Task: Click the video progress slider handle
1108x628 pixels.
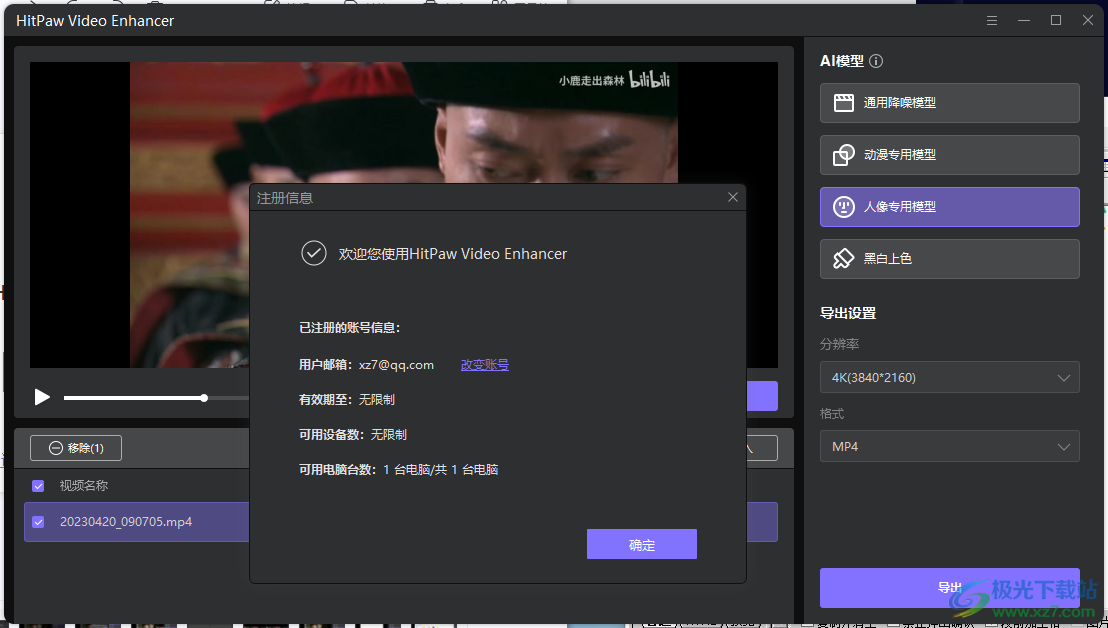Action: [x=204, y=398]
